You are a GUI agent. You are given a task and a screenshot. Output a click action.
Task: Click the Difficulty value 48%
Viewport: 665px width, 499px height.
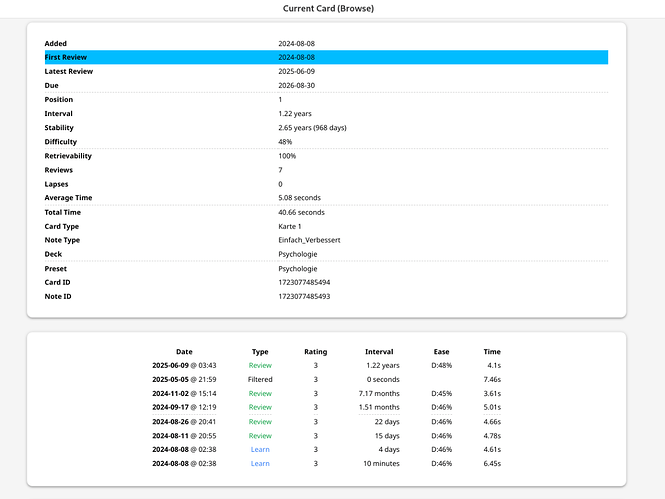[x=285, y=142]
